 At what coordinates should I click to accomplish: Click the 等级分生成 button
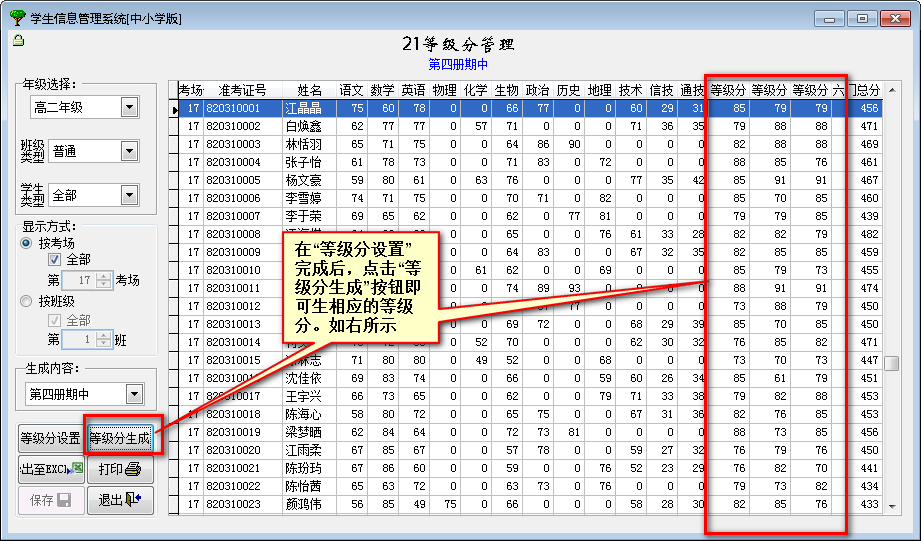coord(120,438)
